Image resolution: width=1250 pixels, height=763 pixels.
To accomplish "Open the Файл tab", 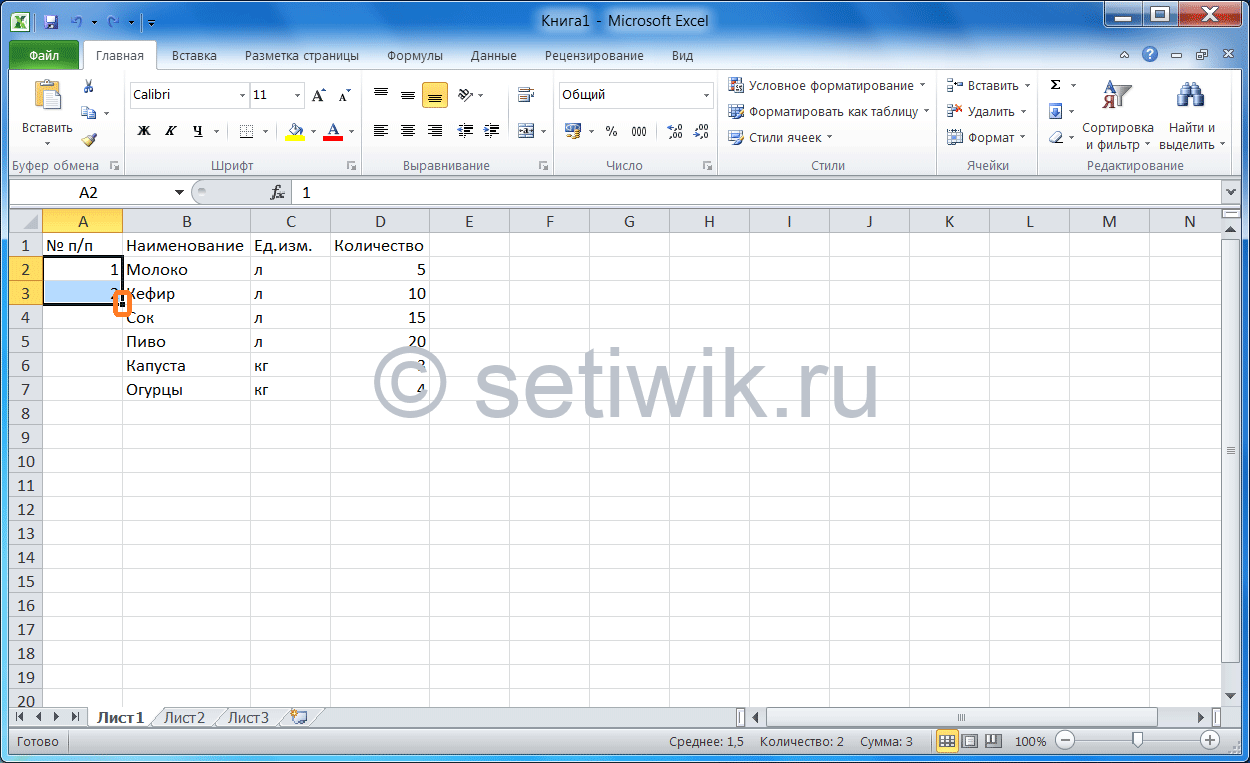I will click(44, 56).
